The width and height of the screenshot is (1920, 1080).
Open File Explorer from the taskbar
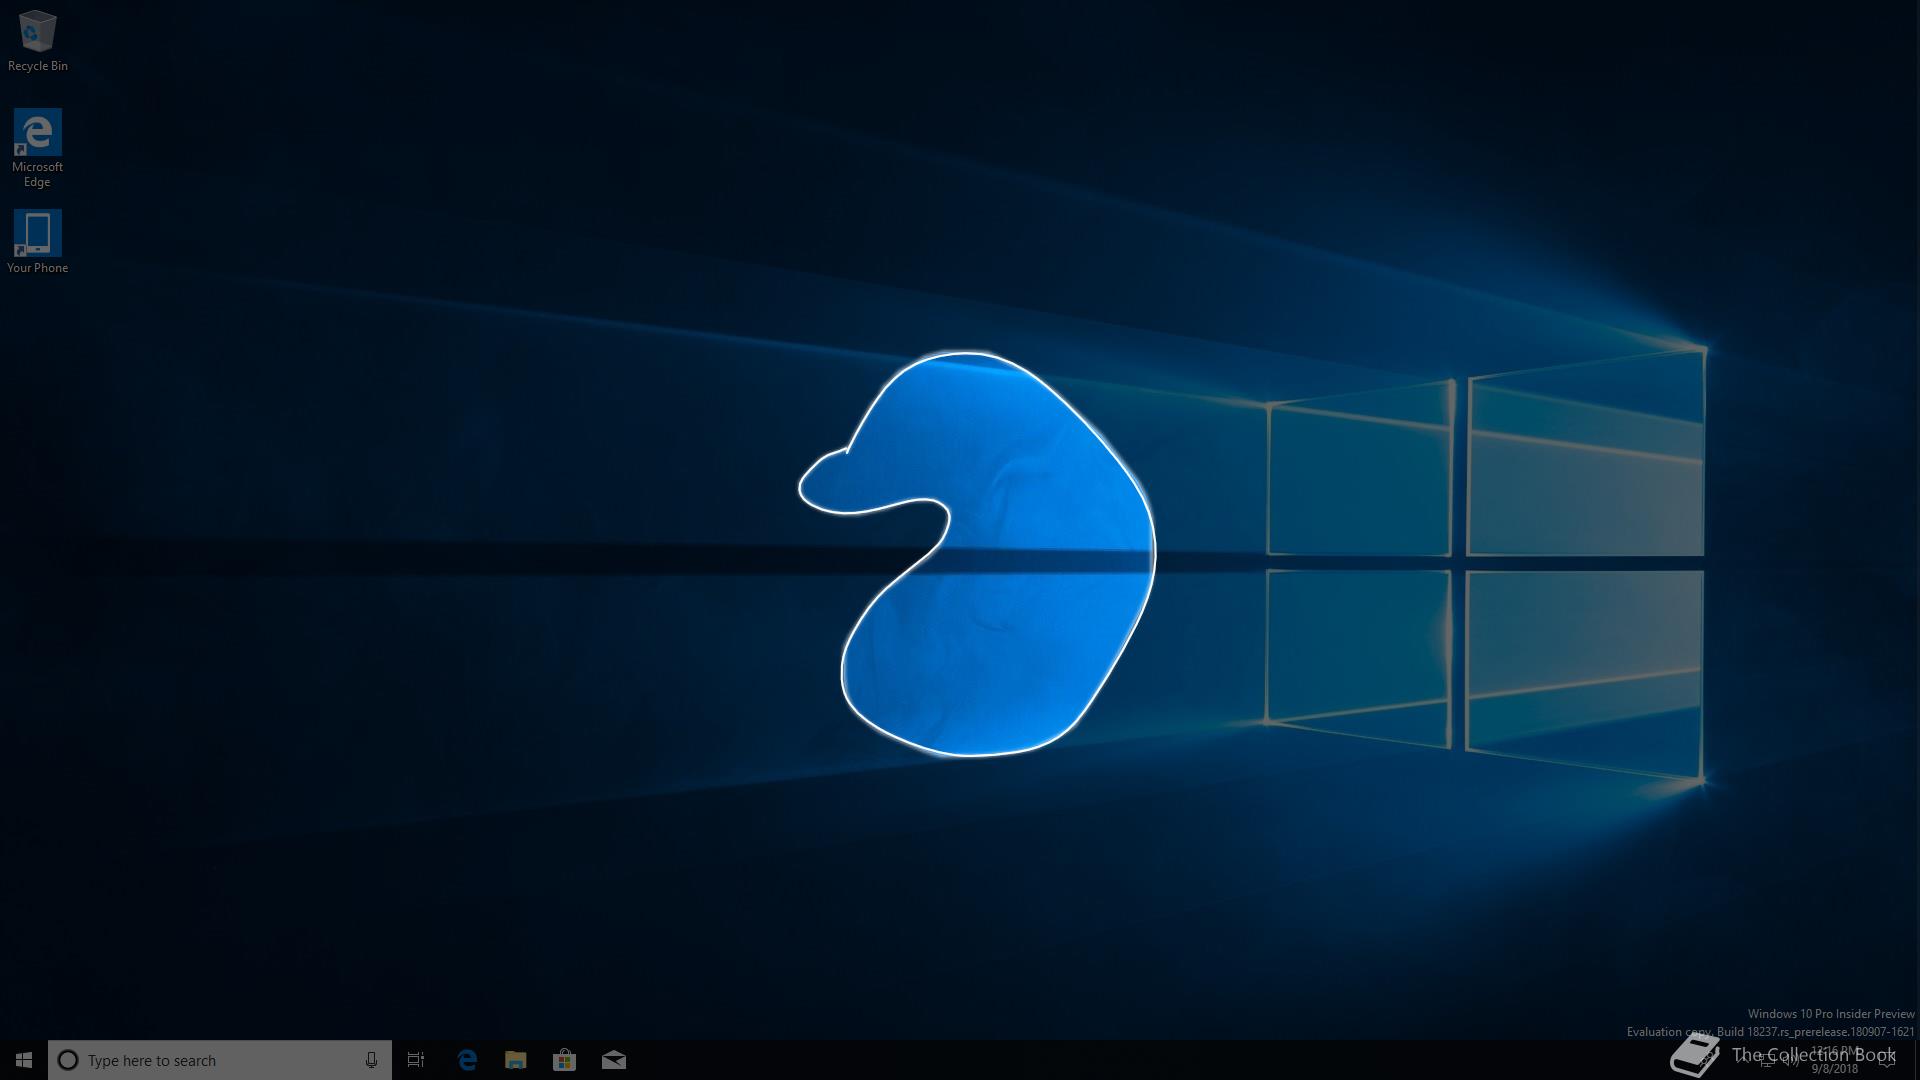point(515,1060)
